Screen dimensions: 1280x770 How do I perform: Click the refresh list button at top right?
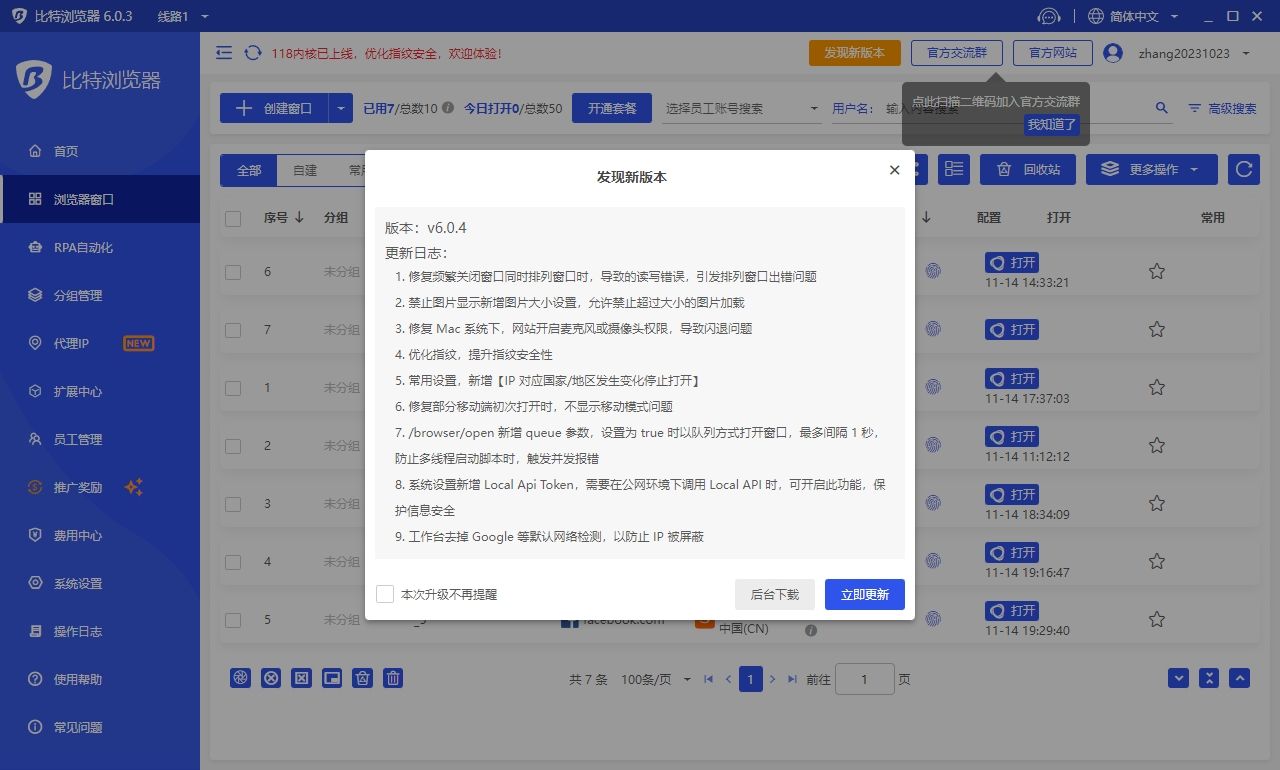click(x=1243, y=170)
